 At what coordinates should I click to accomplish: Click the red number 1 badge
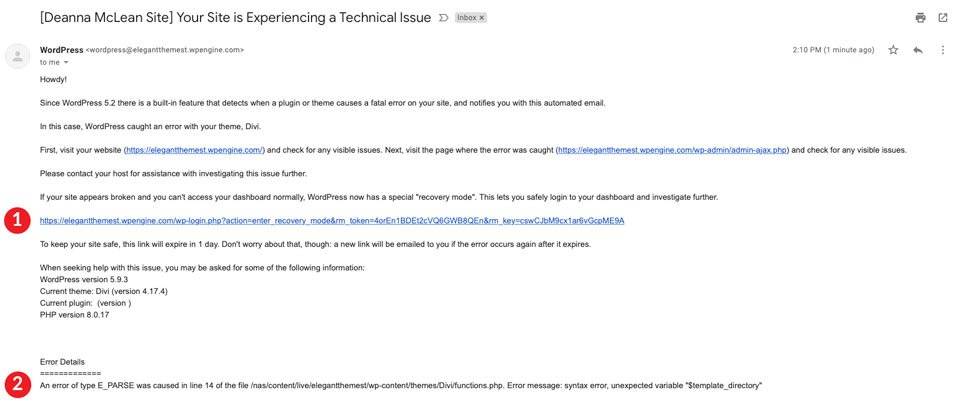(x=17, y=221)
